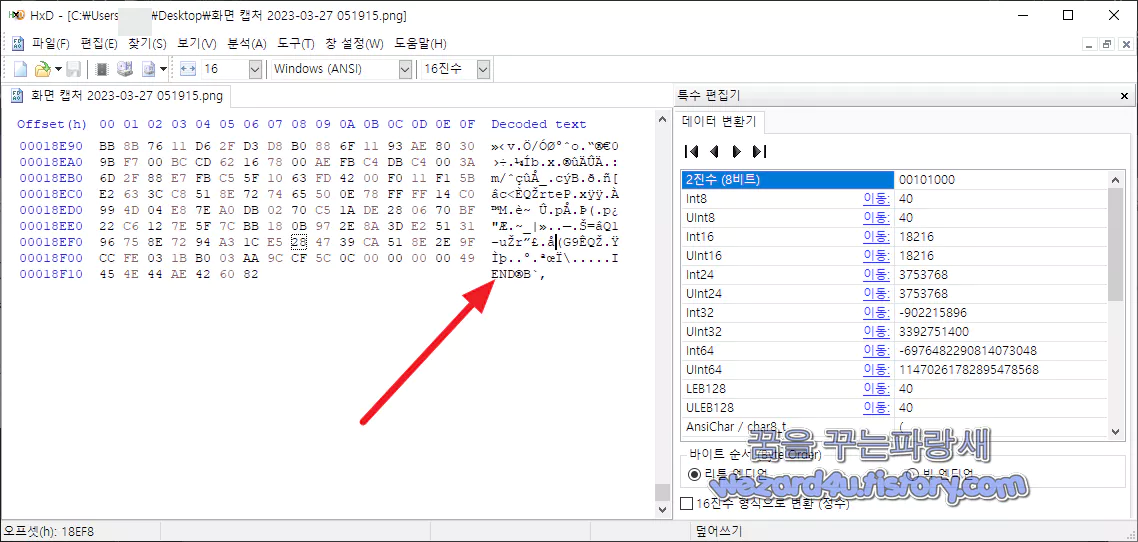Click 이동 link for Int16

tap(877, 237)
